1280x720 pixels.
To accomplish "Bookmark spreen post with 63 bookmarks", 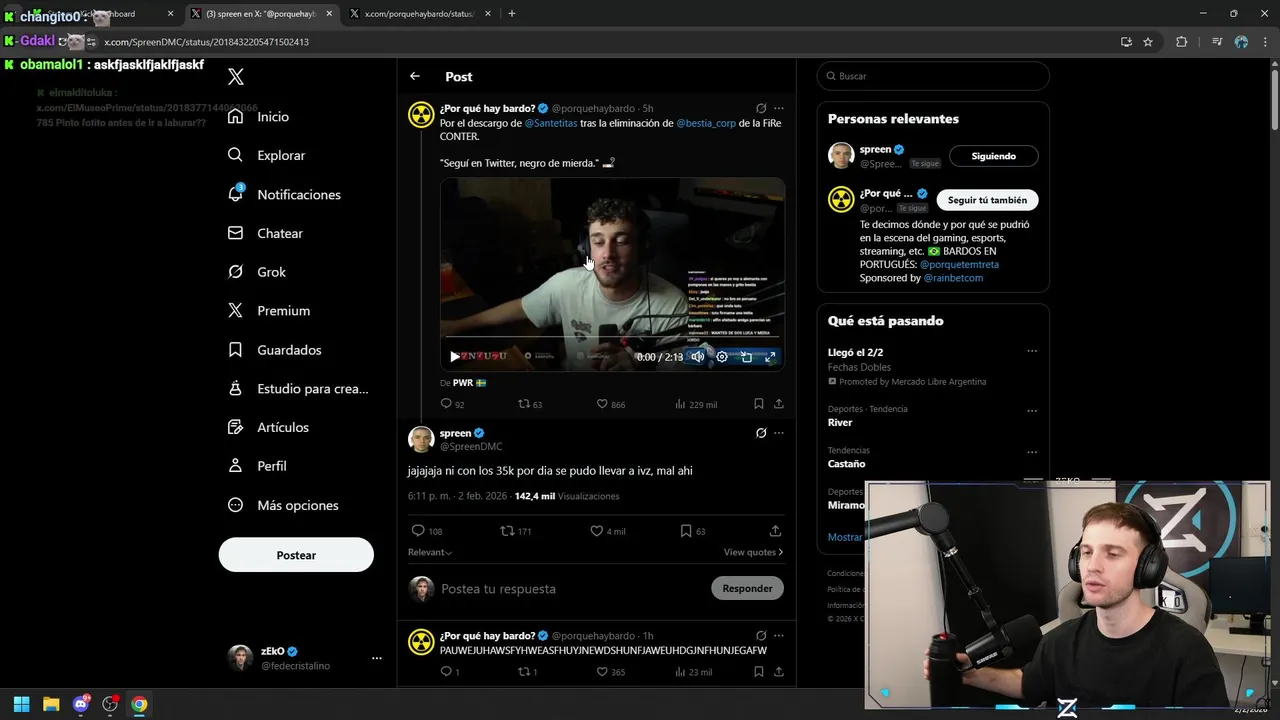I will [693, 531].
